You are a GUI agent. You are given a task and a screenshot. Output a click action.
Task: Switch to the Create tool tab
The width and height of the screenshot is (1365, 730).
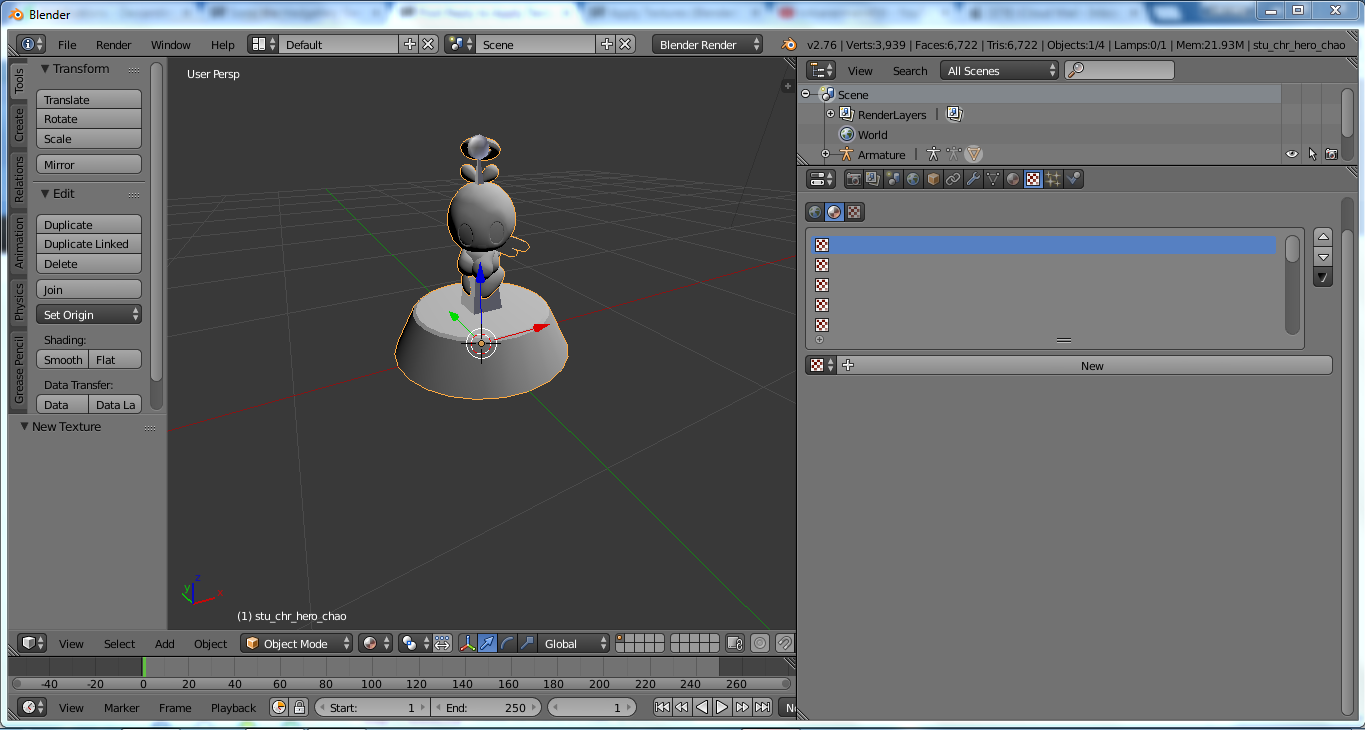19,125
